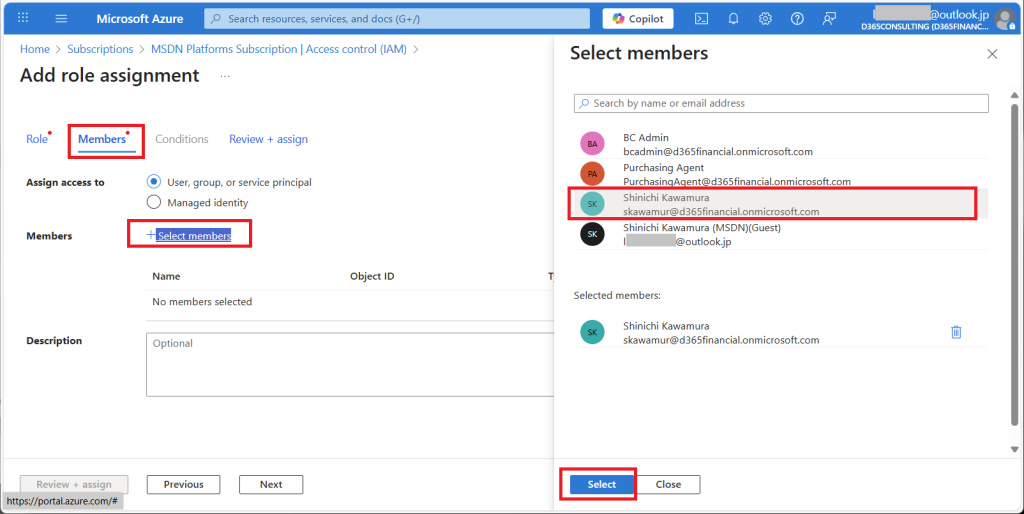Open the Review + assign tab
The width and height of the screenshot is (1024, 514).
[x=268, y=139]
